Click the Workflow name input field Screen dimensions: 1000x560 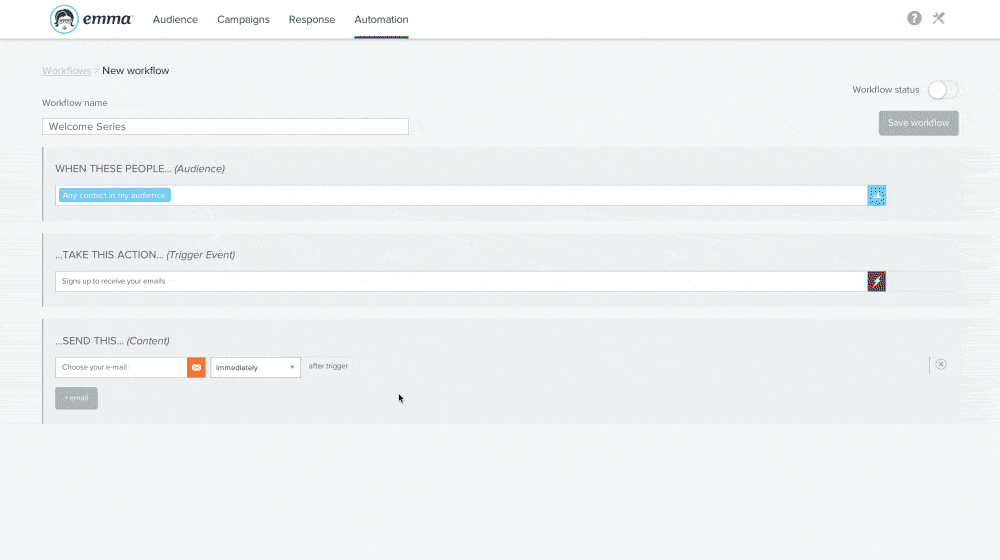[225, 126]
